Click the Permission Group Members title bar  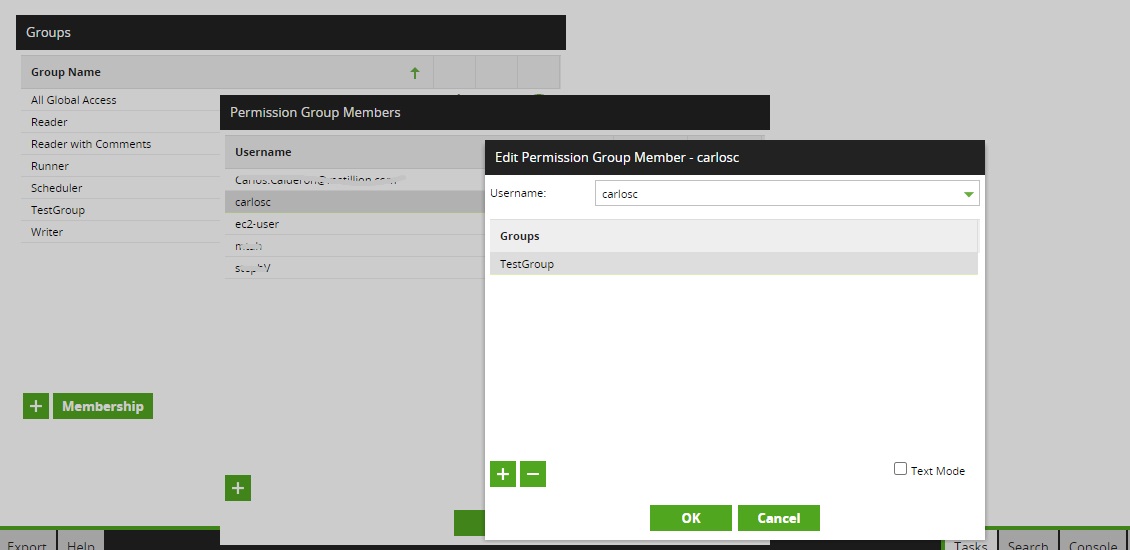click(494, 112)
